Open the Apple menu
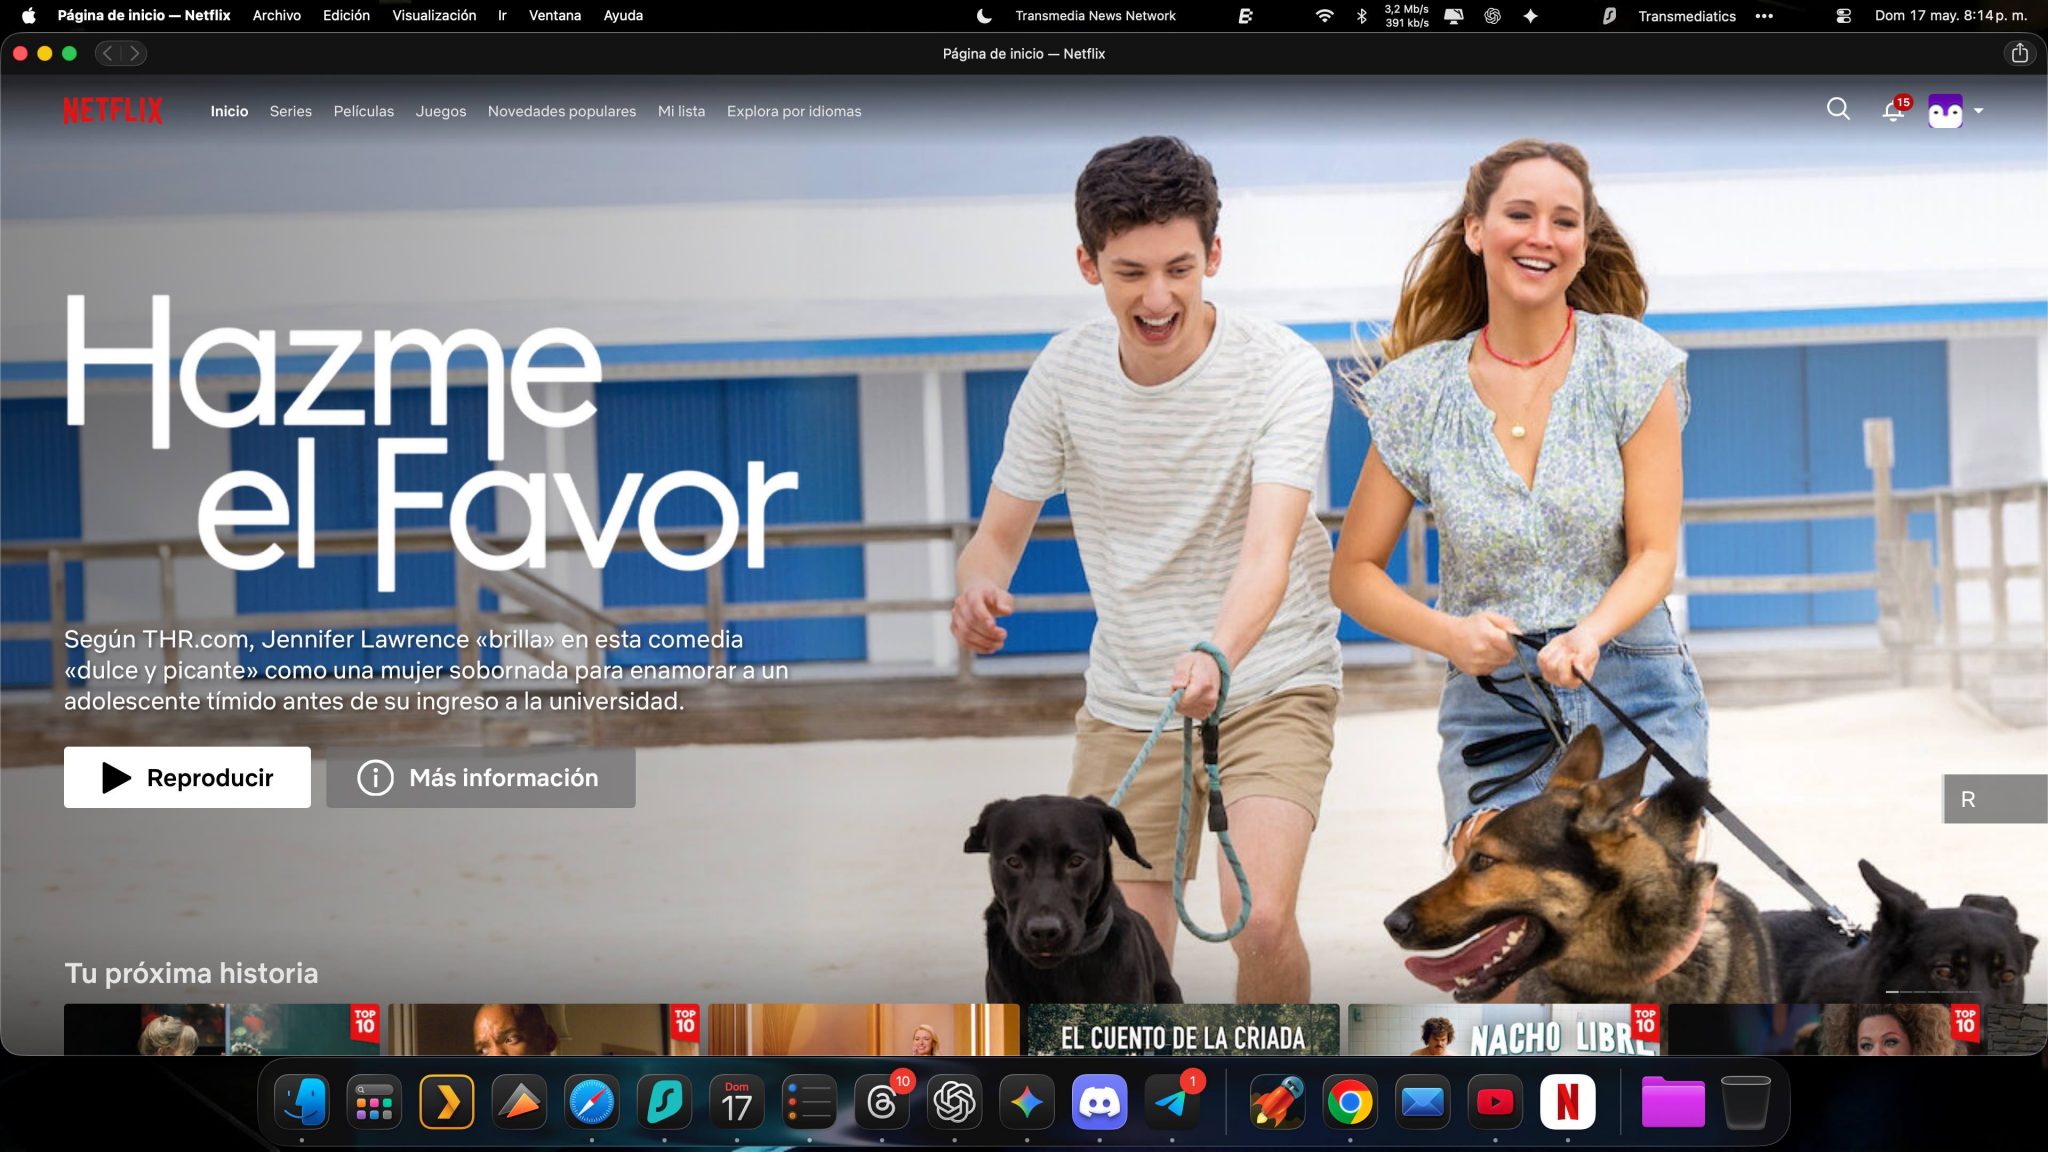 tap(28, 15)
